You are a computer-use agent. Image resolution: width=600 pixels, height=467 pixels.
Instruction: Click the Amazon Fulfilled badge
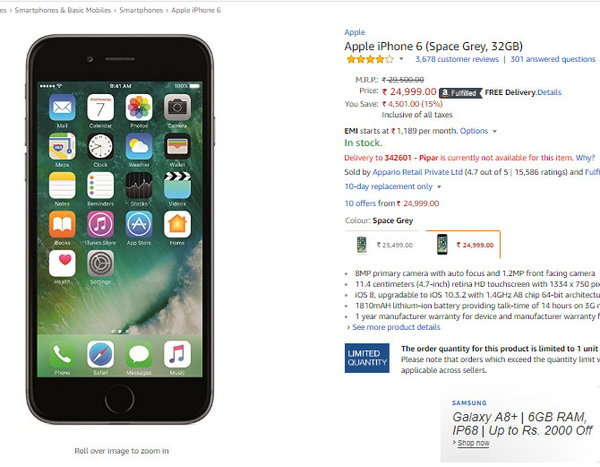(460, 93)
